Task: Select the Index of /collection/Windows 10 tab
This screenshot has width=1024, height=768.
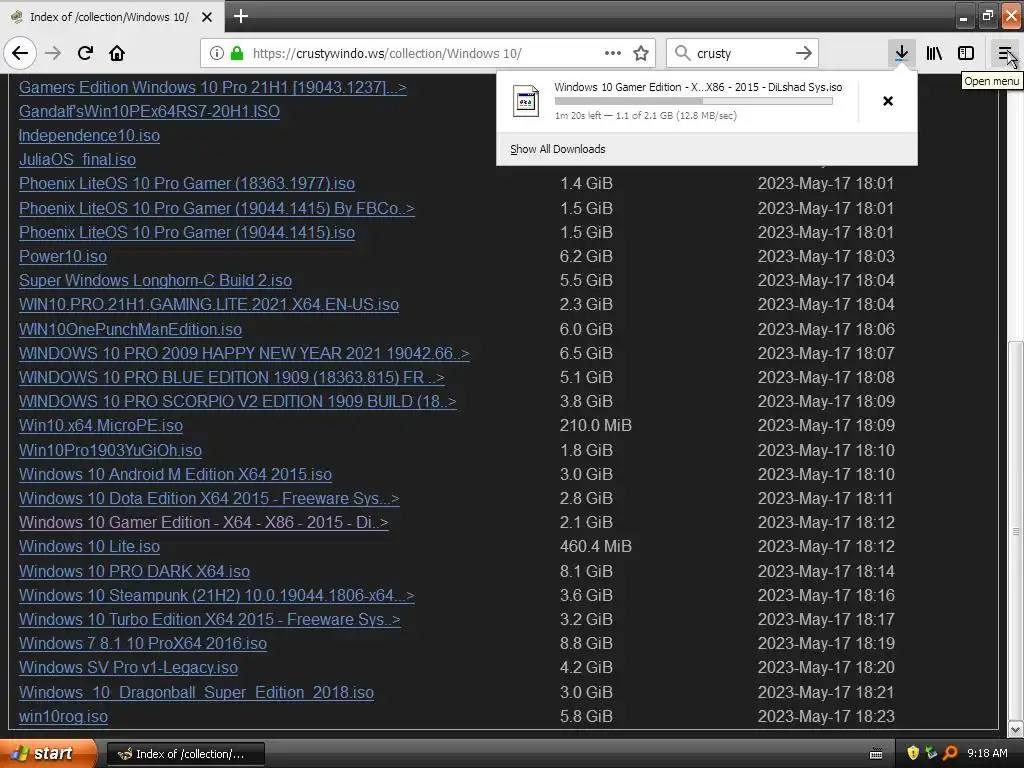Action: (111, 17)
